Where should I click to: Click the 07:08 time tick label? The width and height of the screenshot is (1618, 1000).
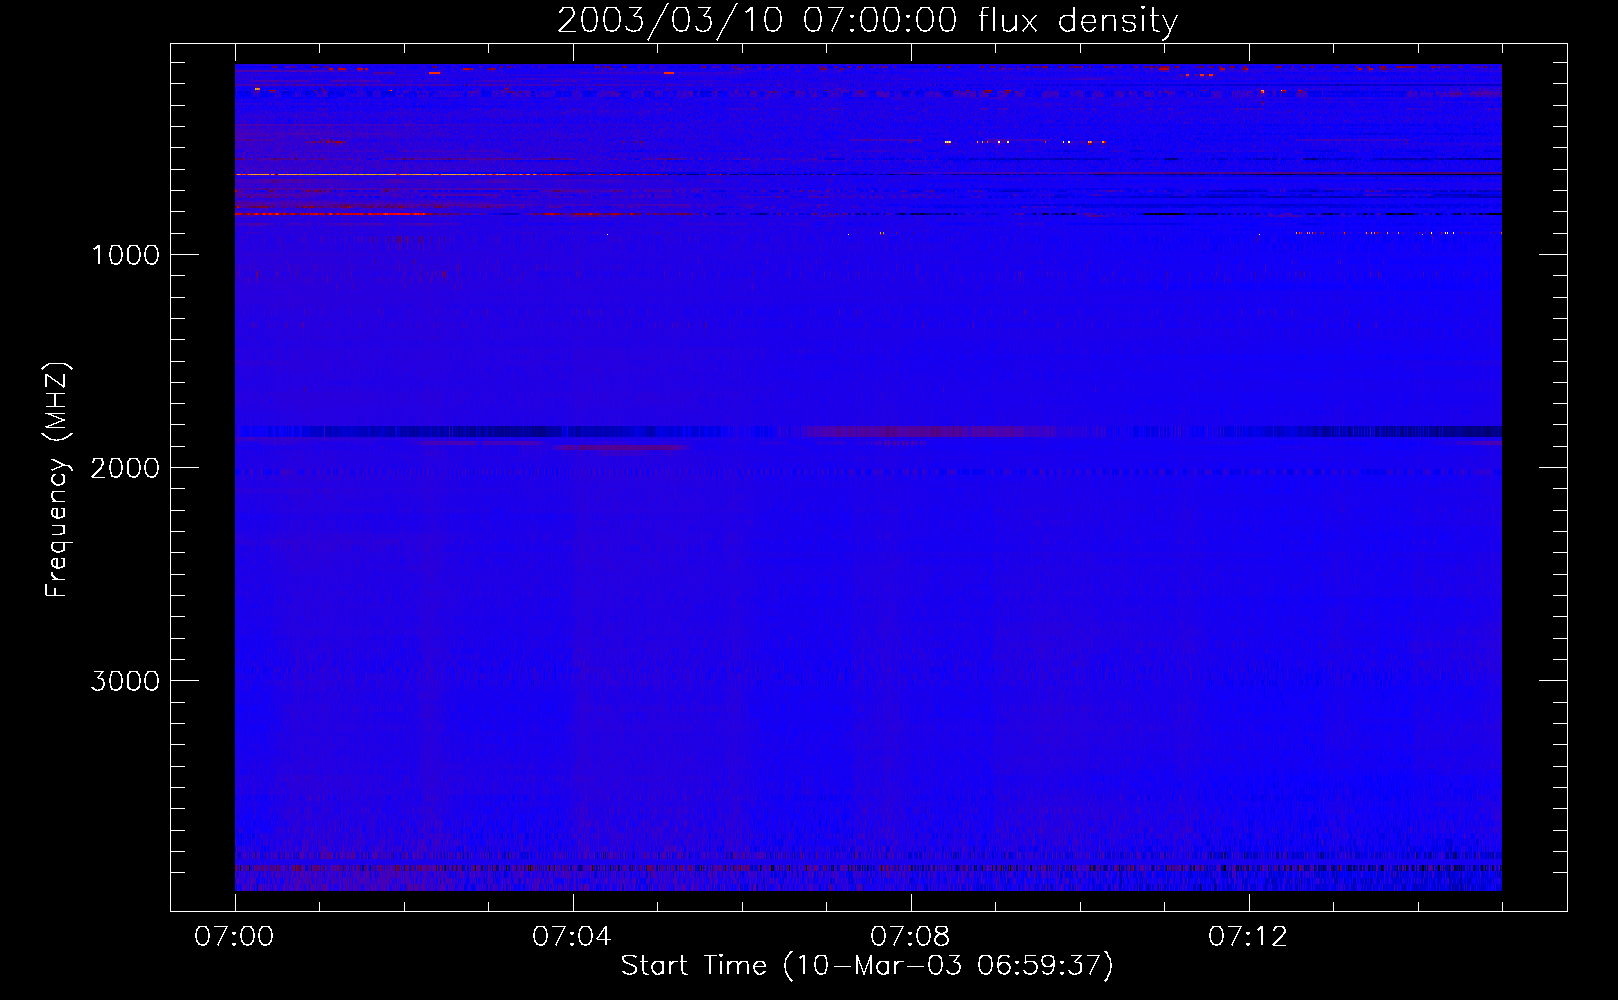pos(910,937)
